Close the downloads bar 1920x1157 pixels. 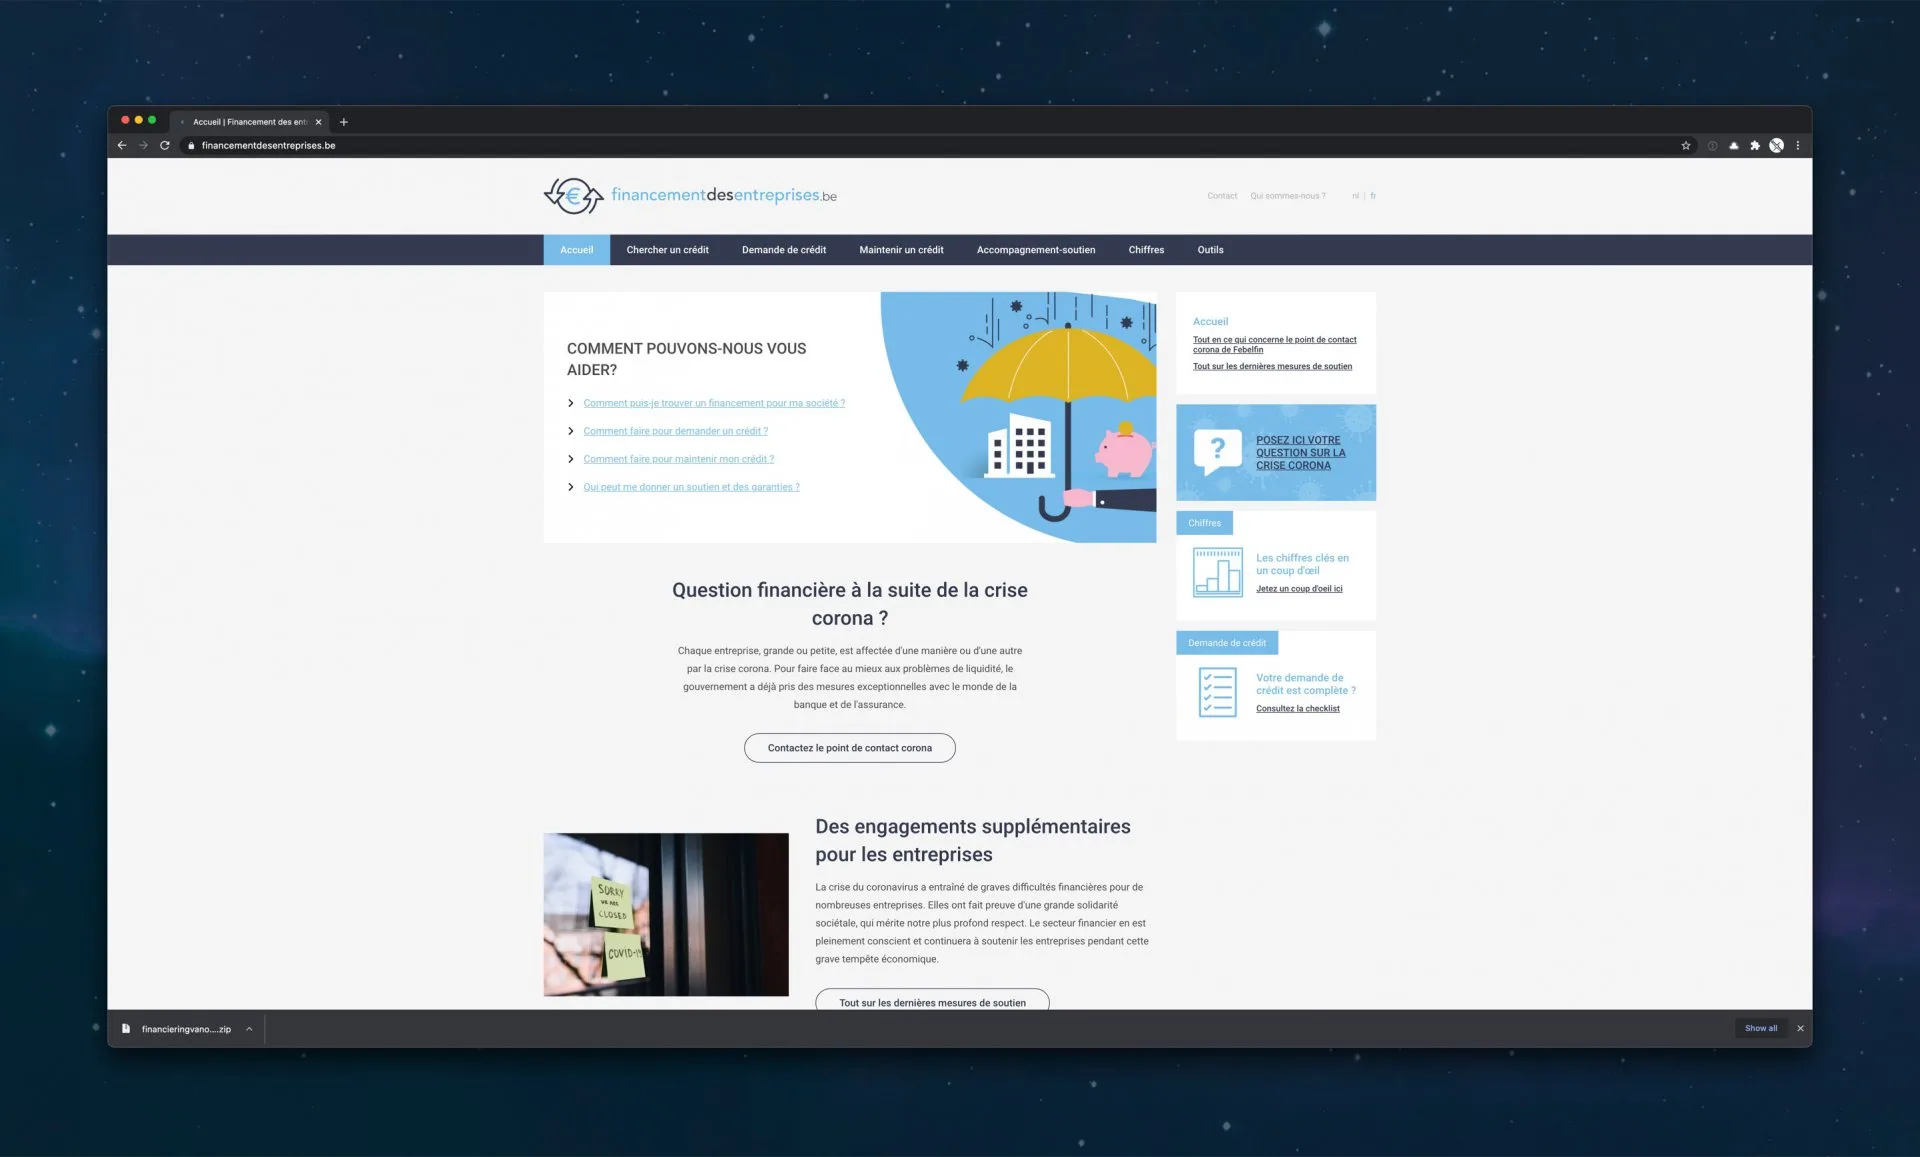[1800, 1028]
